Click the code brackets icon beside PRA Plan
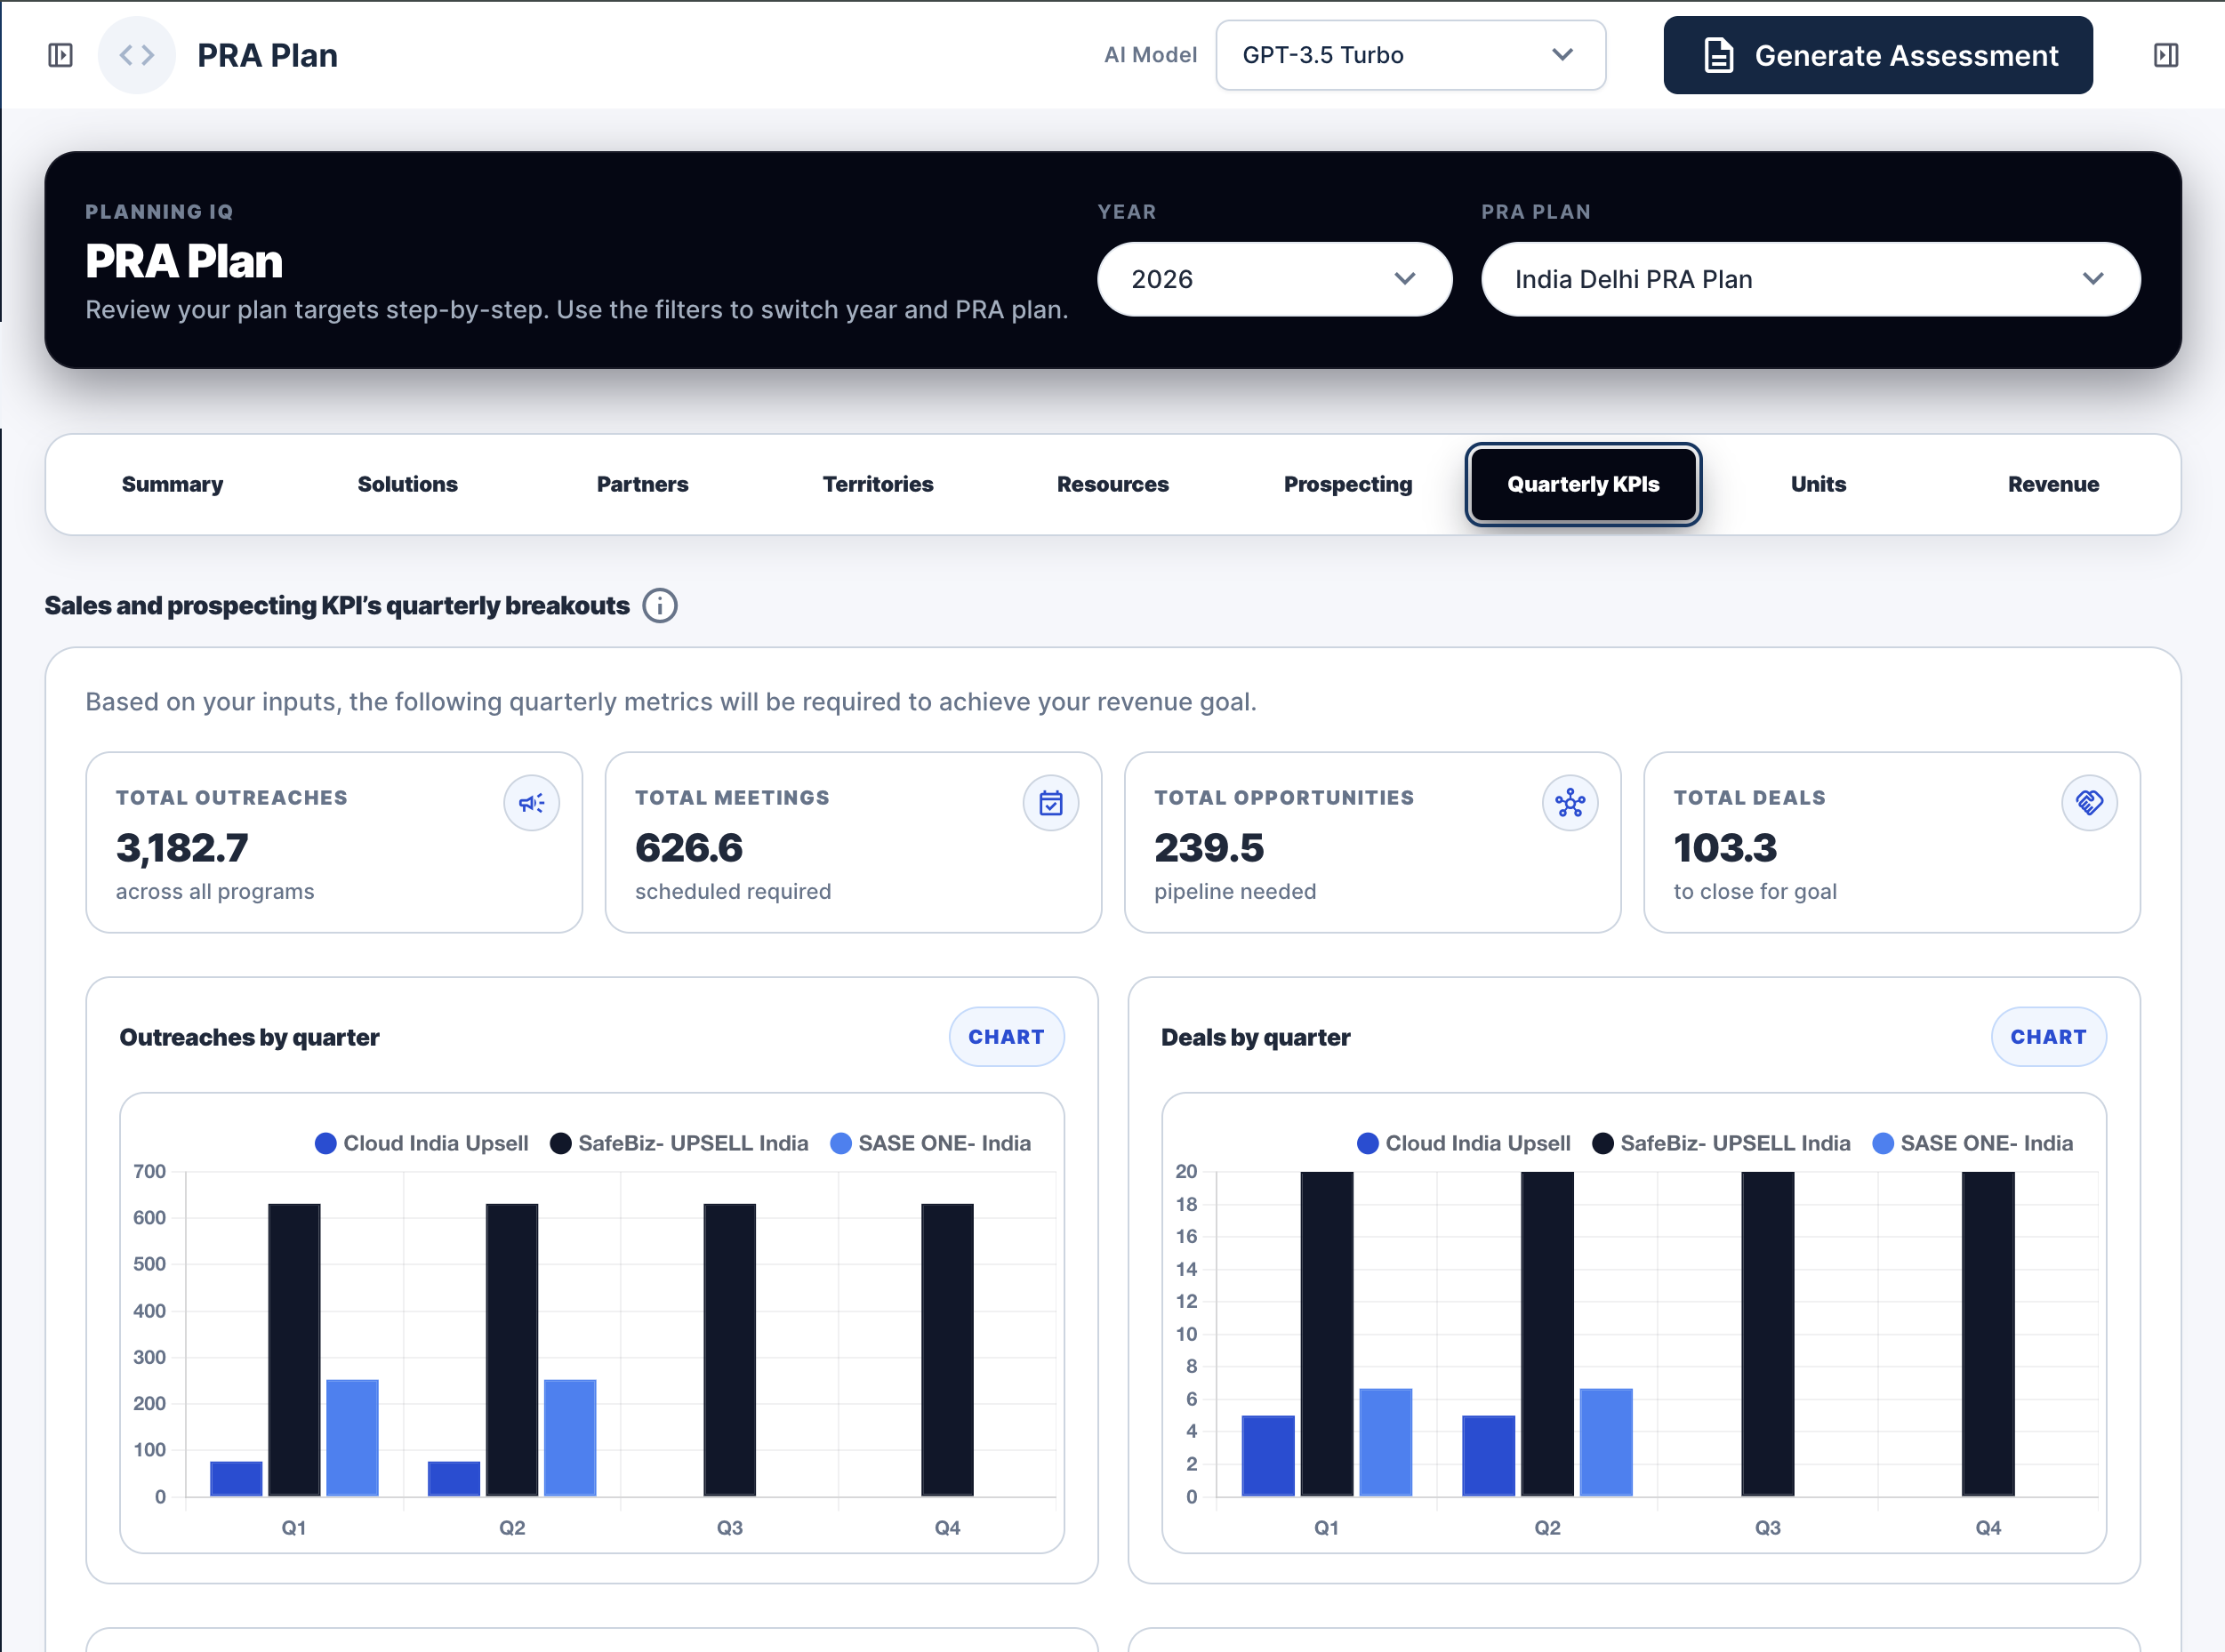The height and width of the screenshot is (1652, 2225). [137, 55]
